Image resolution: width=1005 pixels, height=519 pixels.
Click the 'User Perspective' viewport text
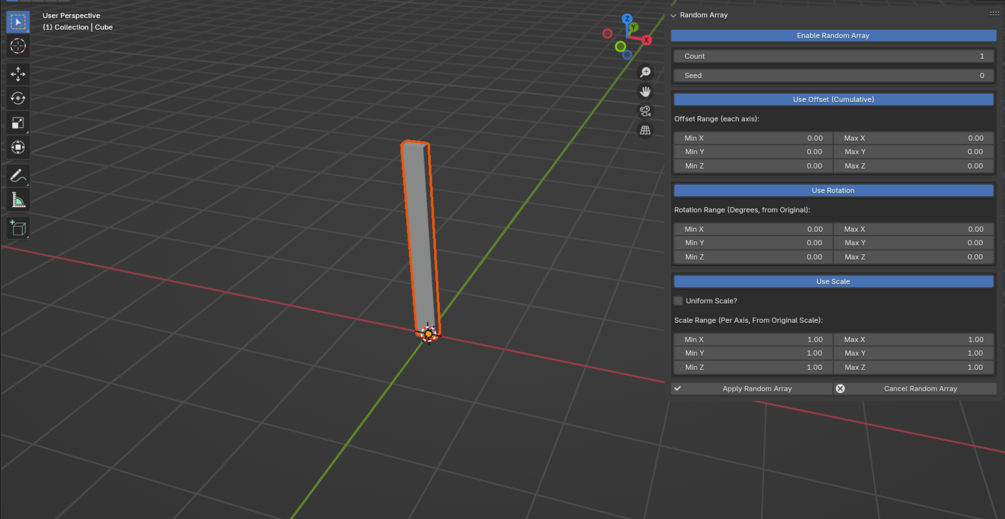click(71, 15)
